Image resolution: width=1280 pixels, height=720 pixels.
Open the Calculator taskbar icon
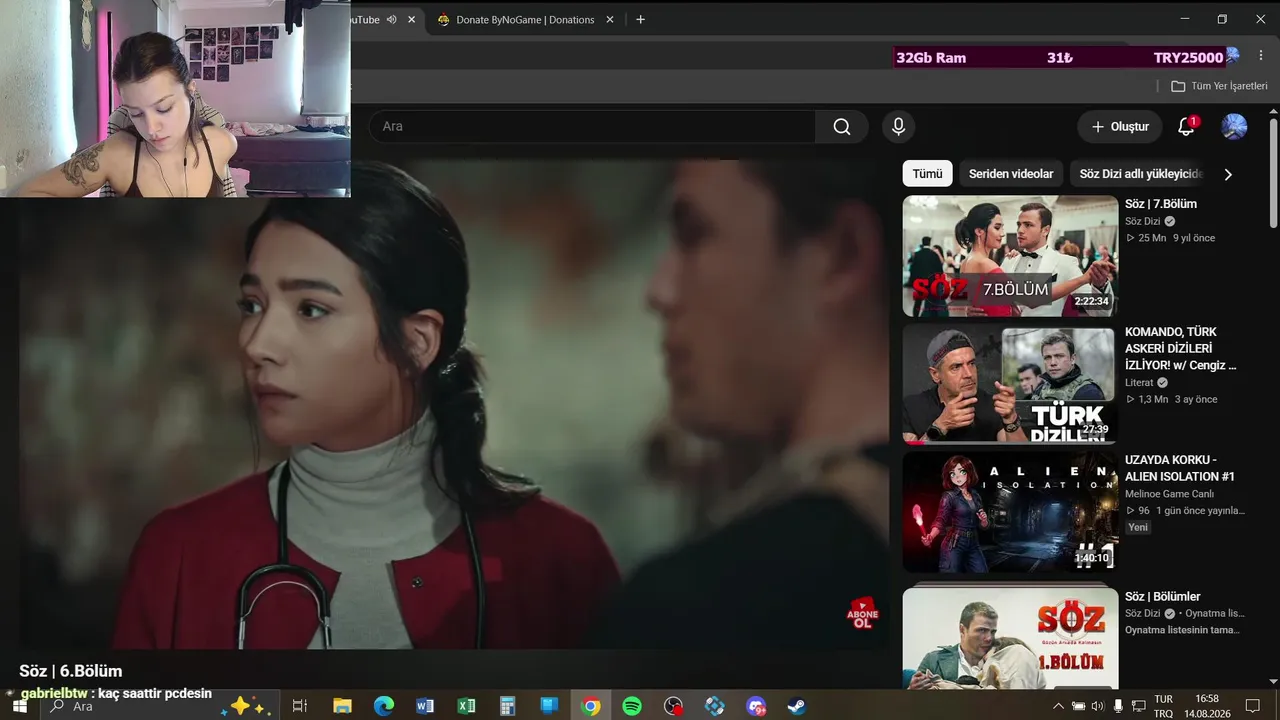tap(507, 706)
